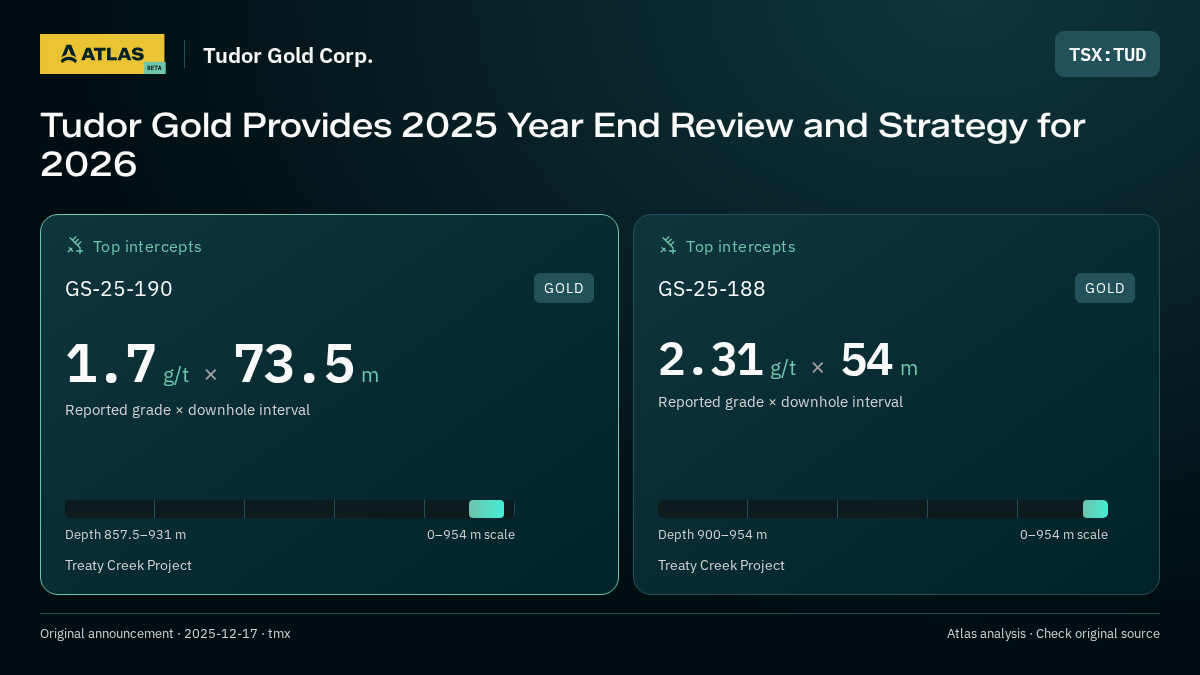Click the GOLD tag on the GS-25-190 card
This screenshot has width=1200, height=675.
564,288
